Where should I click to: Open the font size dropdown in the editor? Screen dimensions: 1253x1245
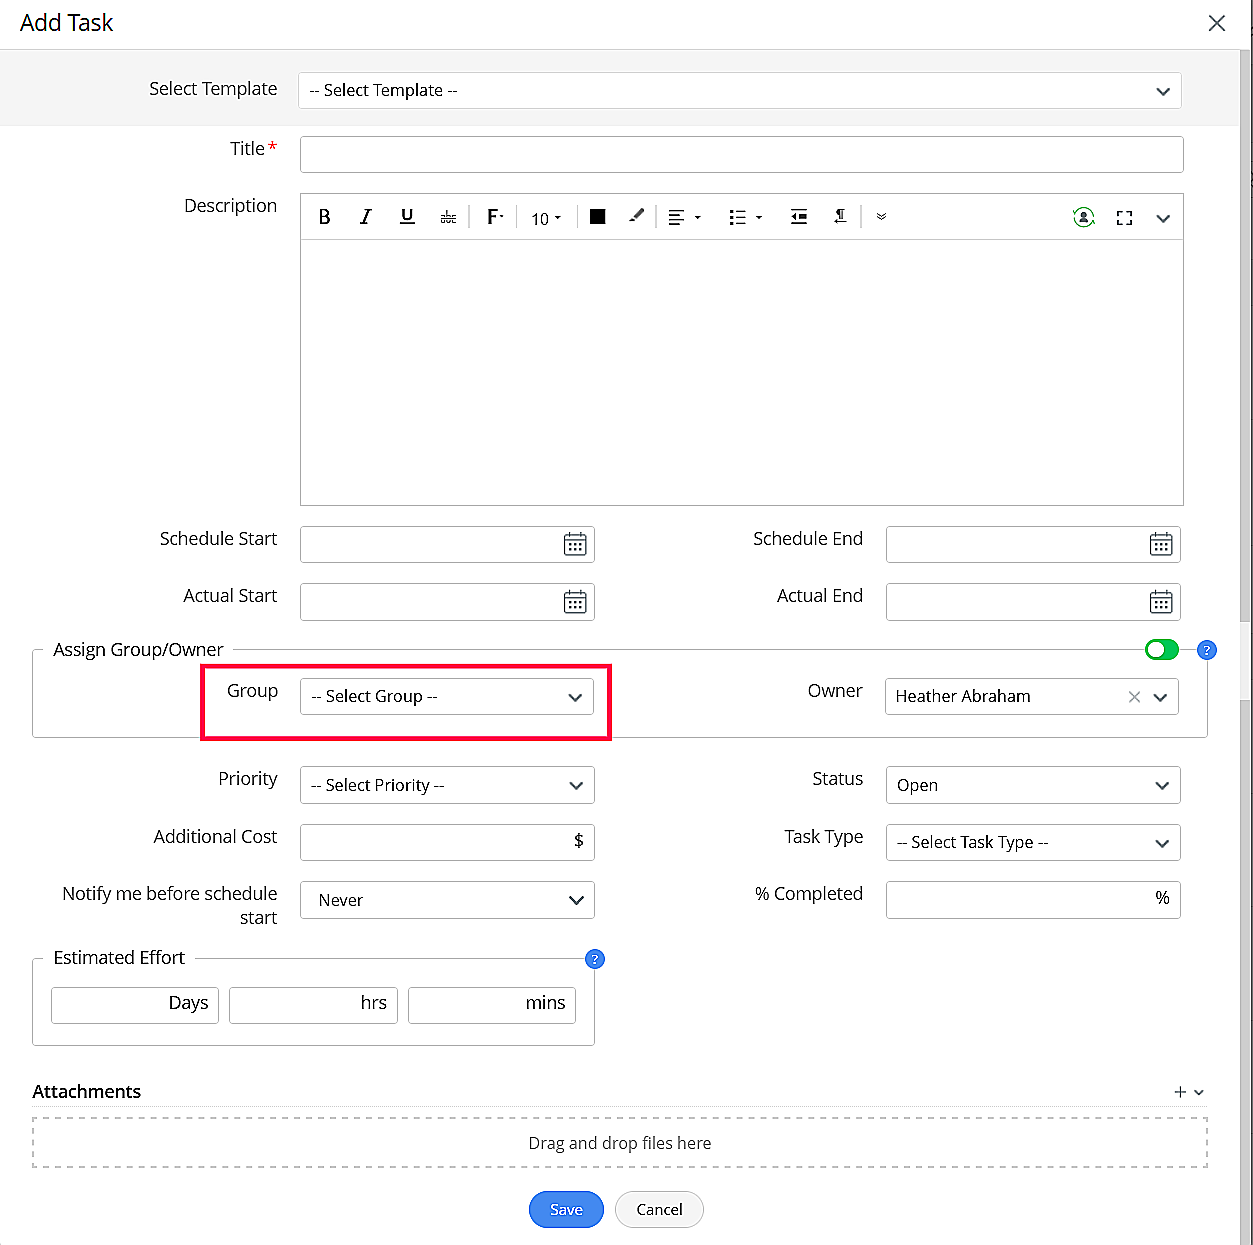(x=545, y=217)
